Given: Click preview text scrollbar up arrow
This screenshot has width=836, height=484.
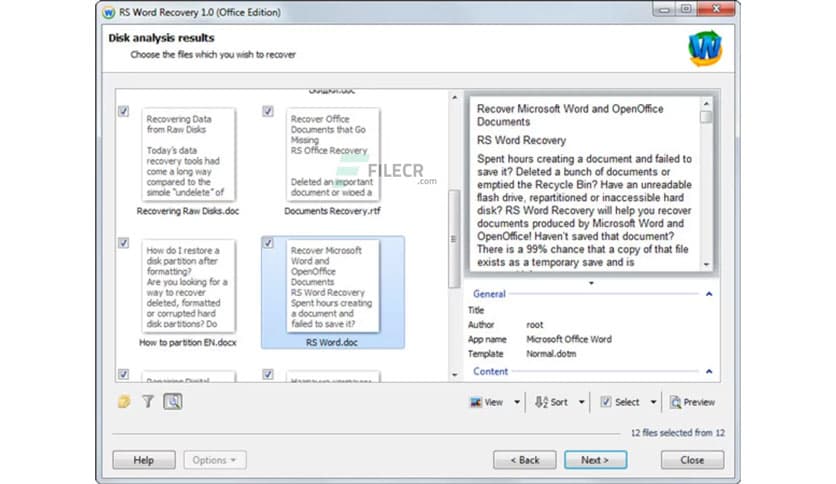Looking at the screenshot, I should [x=706, y=104].
